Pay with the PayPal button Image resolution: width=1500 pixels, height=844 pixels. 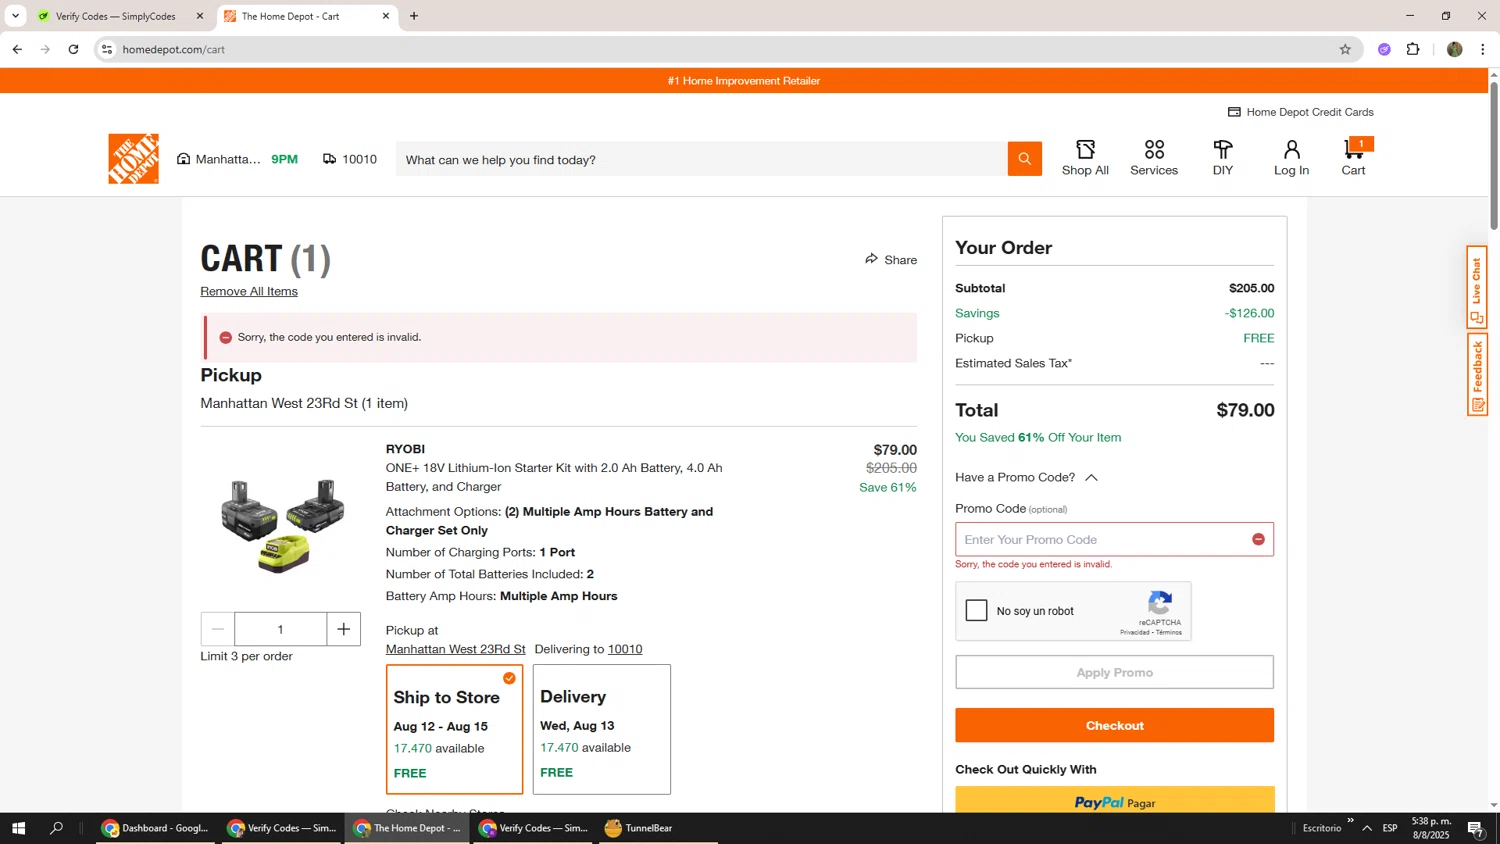[x=1114, y=800]
